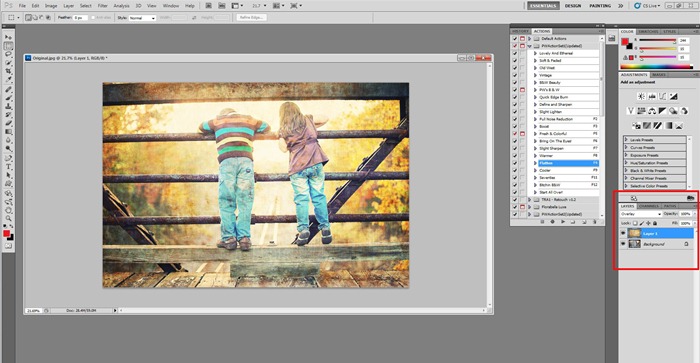Screen dimensions: 700x363
Task: Begin recording in the Actions panel
Action: tap(552, 222)
